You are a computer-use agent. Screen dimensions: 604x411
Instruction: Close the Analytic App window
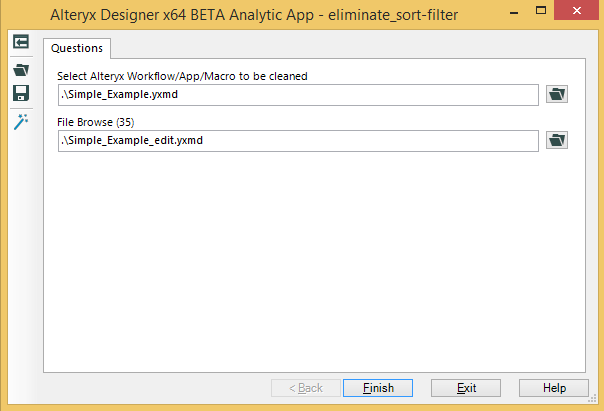[x=577, y=10]
